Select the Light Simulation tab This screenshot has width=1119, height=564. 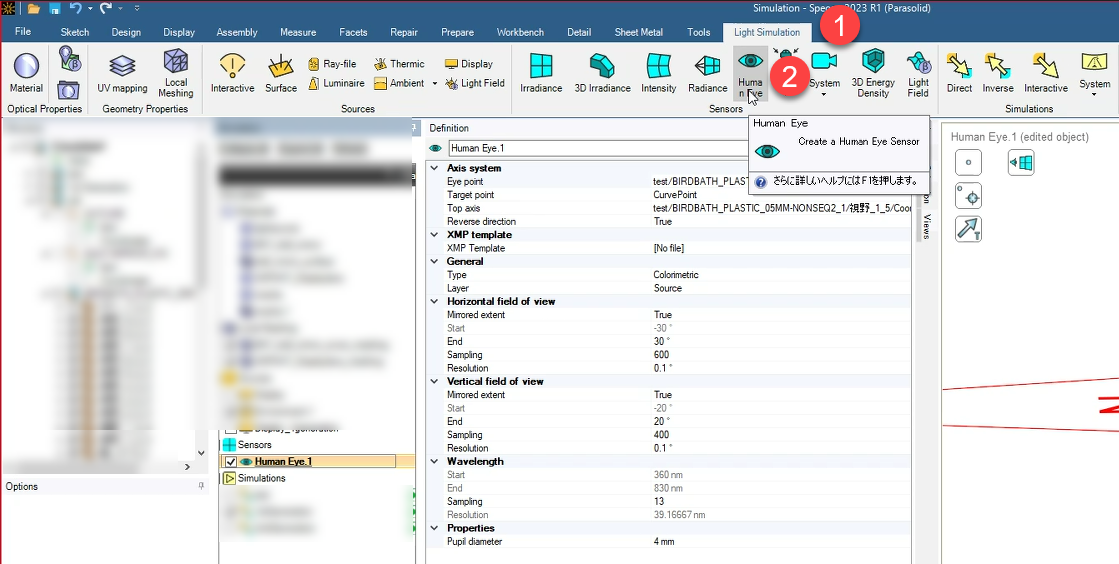point(767,32)
